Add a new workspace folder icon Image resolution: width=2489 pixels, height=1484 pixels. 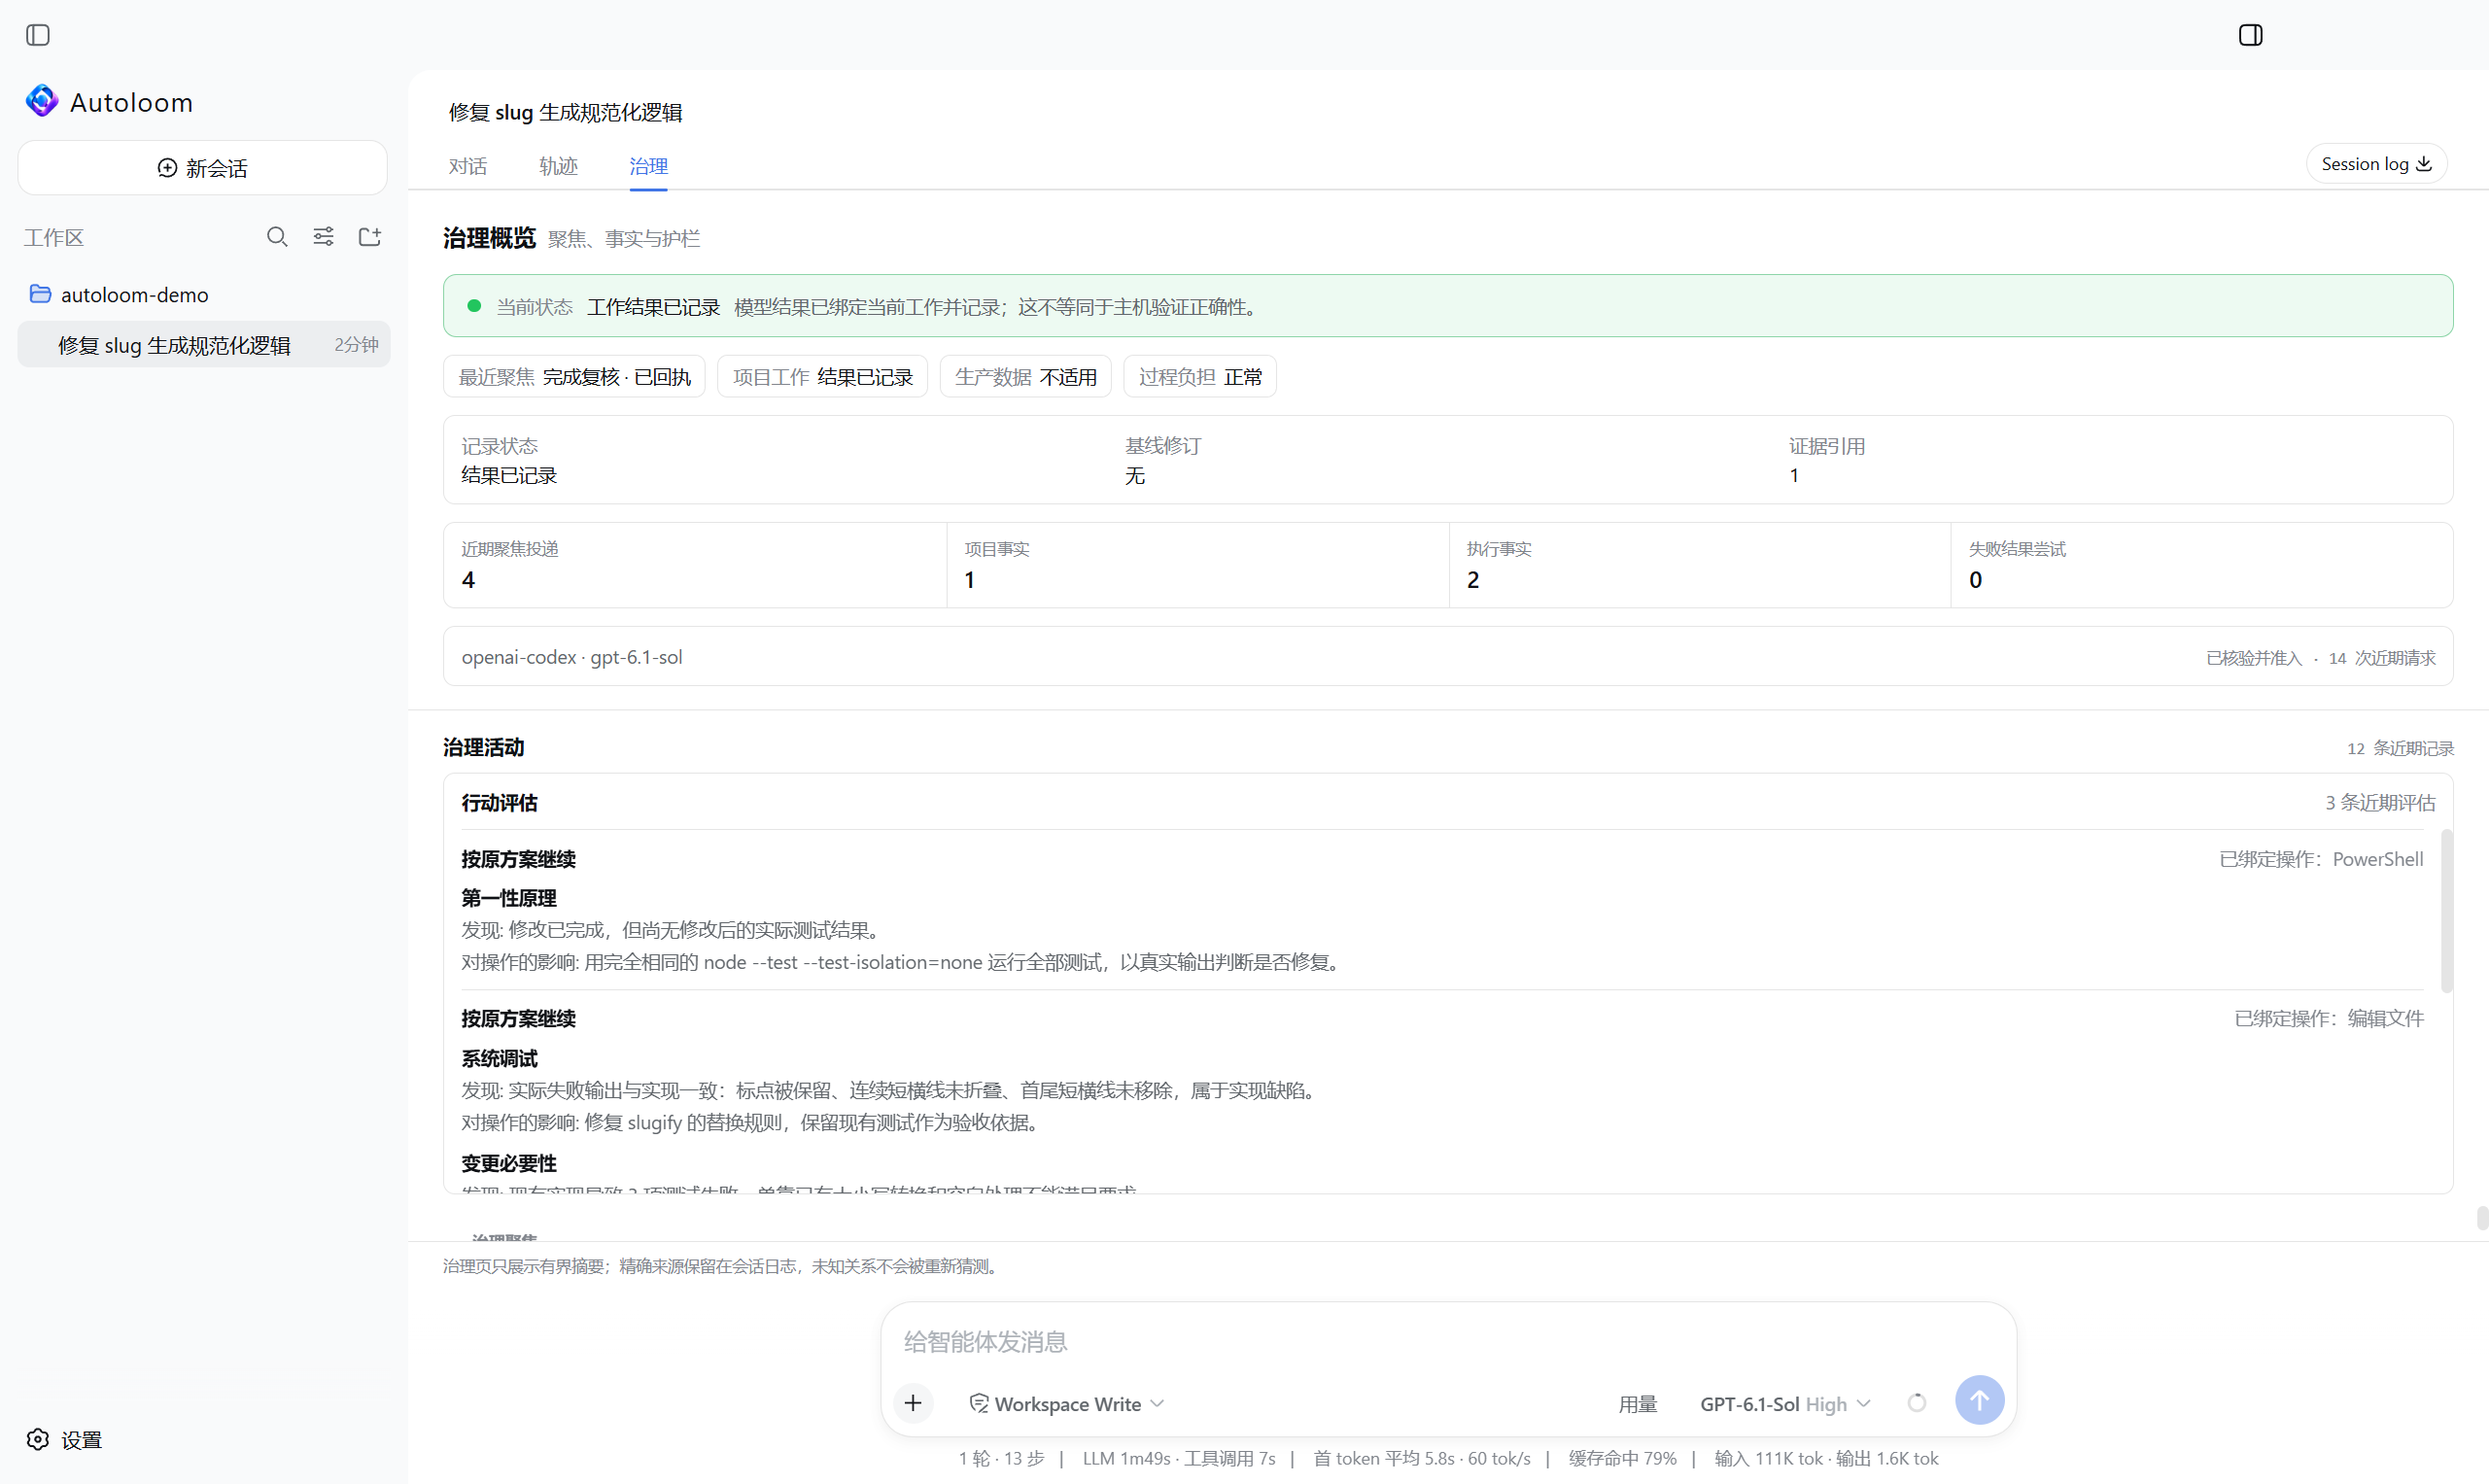coord(370,237)
